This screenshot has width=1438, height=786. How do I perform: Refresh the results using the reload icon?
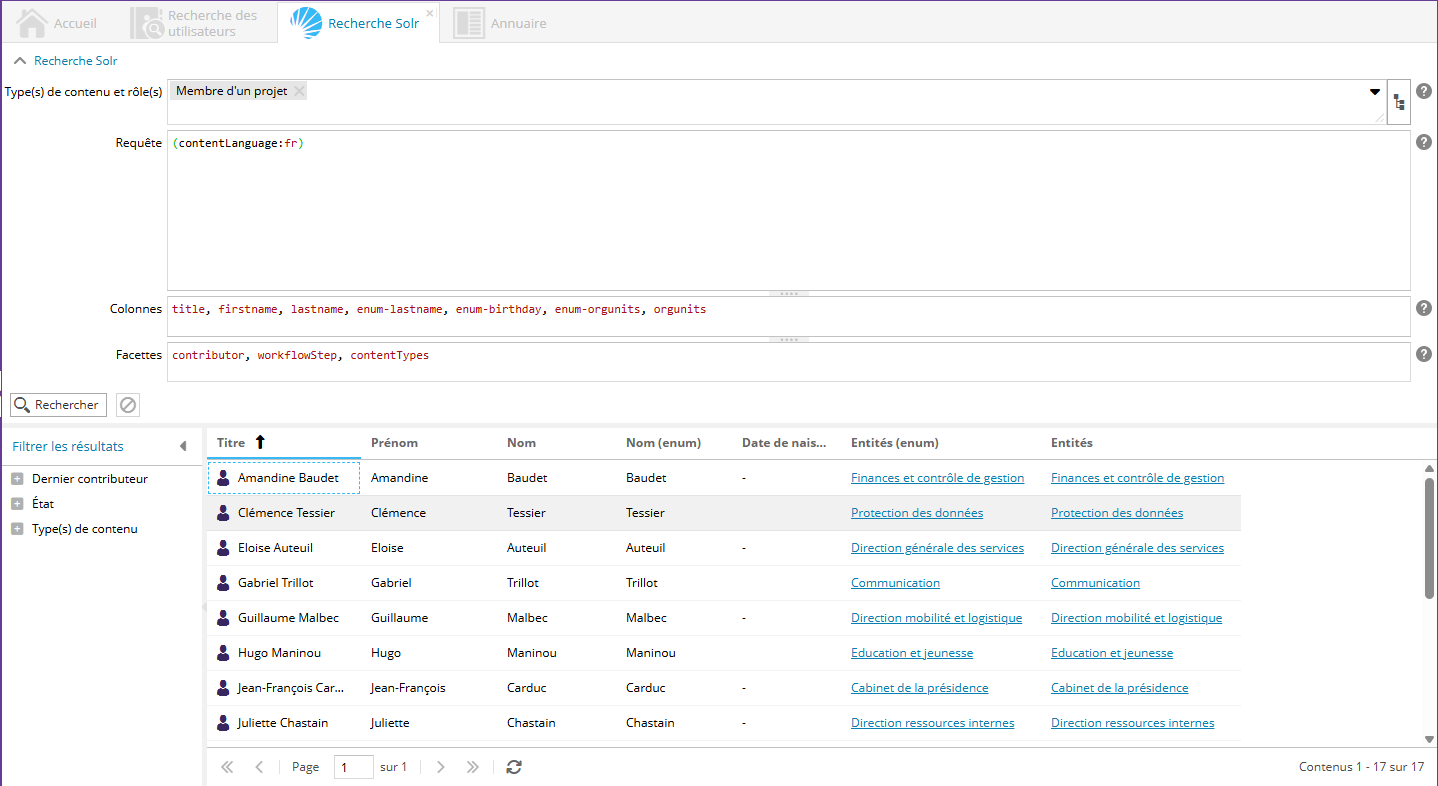click(x=514, y=767)
